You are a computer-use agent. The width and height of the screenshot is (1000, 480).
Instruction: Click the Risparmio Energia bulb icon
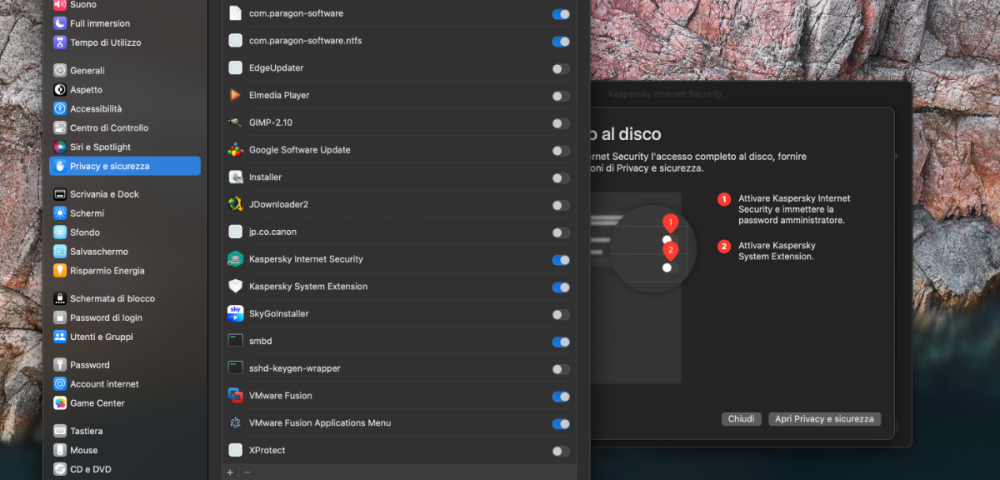point(60,271)
